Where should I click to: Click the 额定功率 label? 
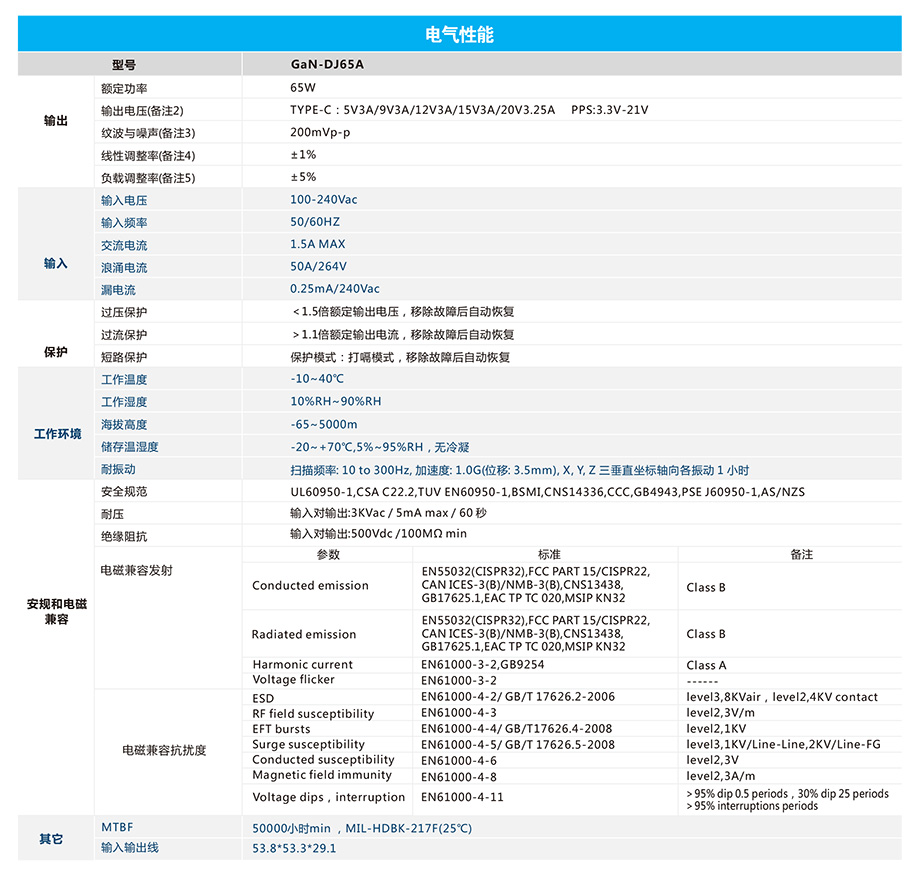coord(124,89)
